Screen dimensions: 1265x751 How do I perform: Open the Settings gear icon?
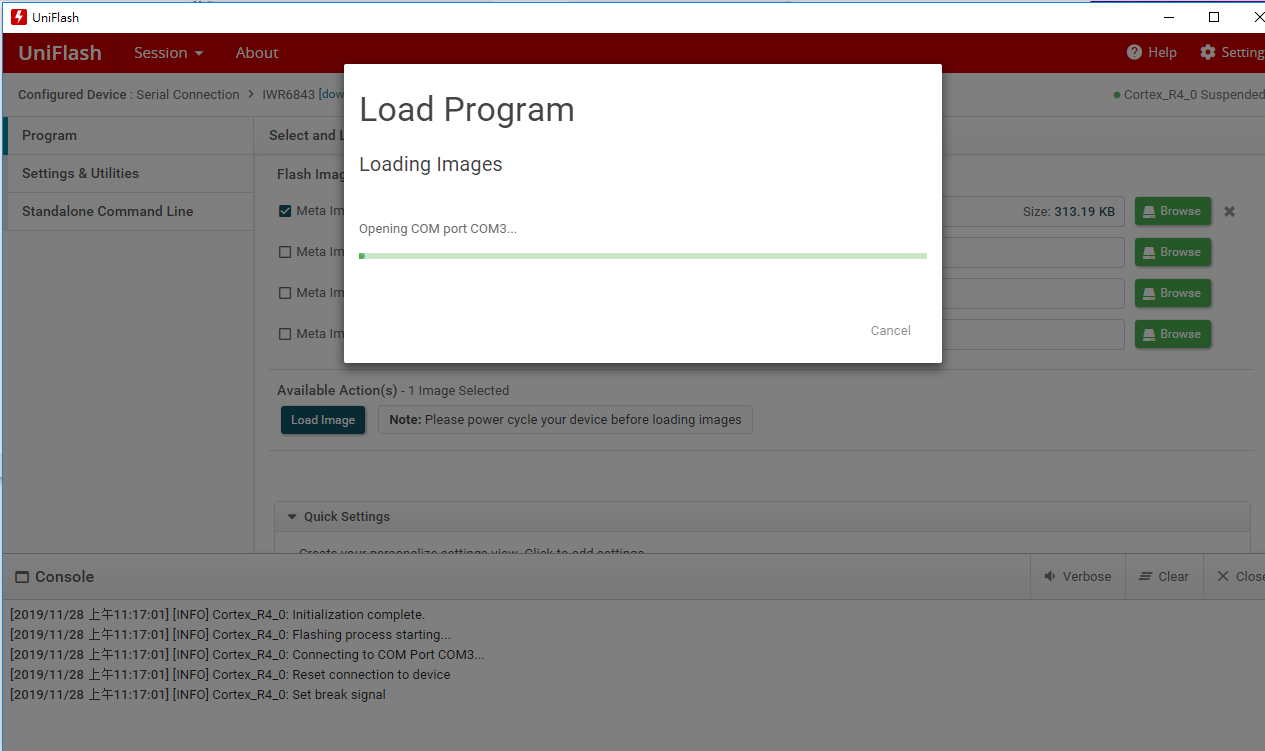pos(1208,52)
